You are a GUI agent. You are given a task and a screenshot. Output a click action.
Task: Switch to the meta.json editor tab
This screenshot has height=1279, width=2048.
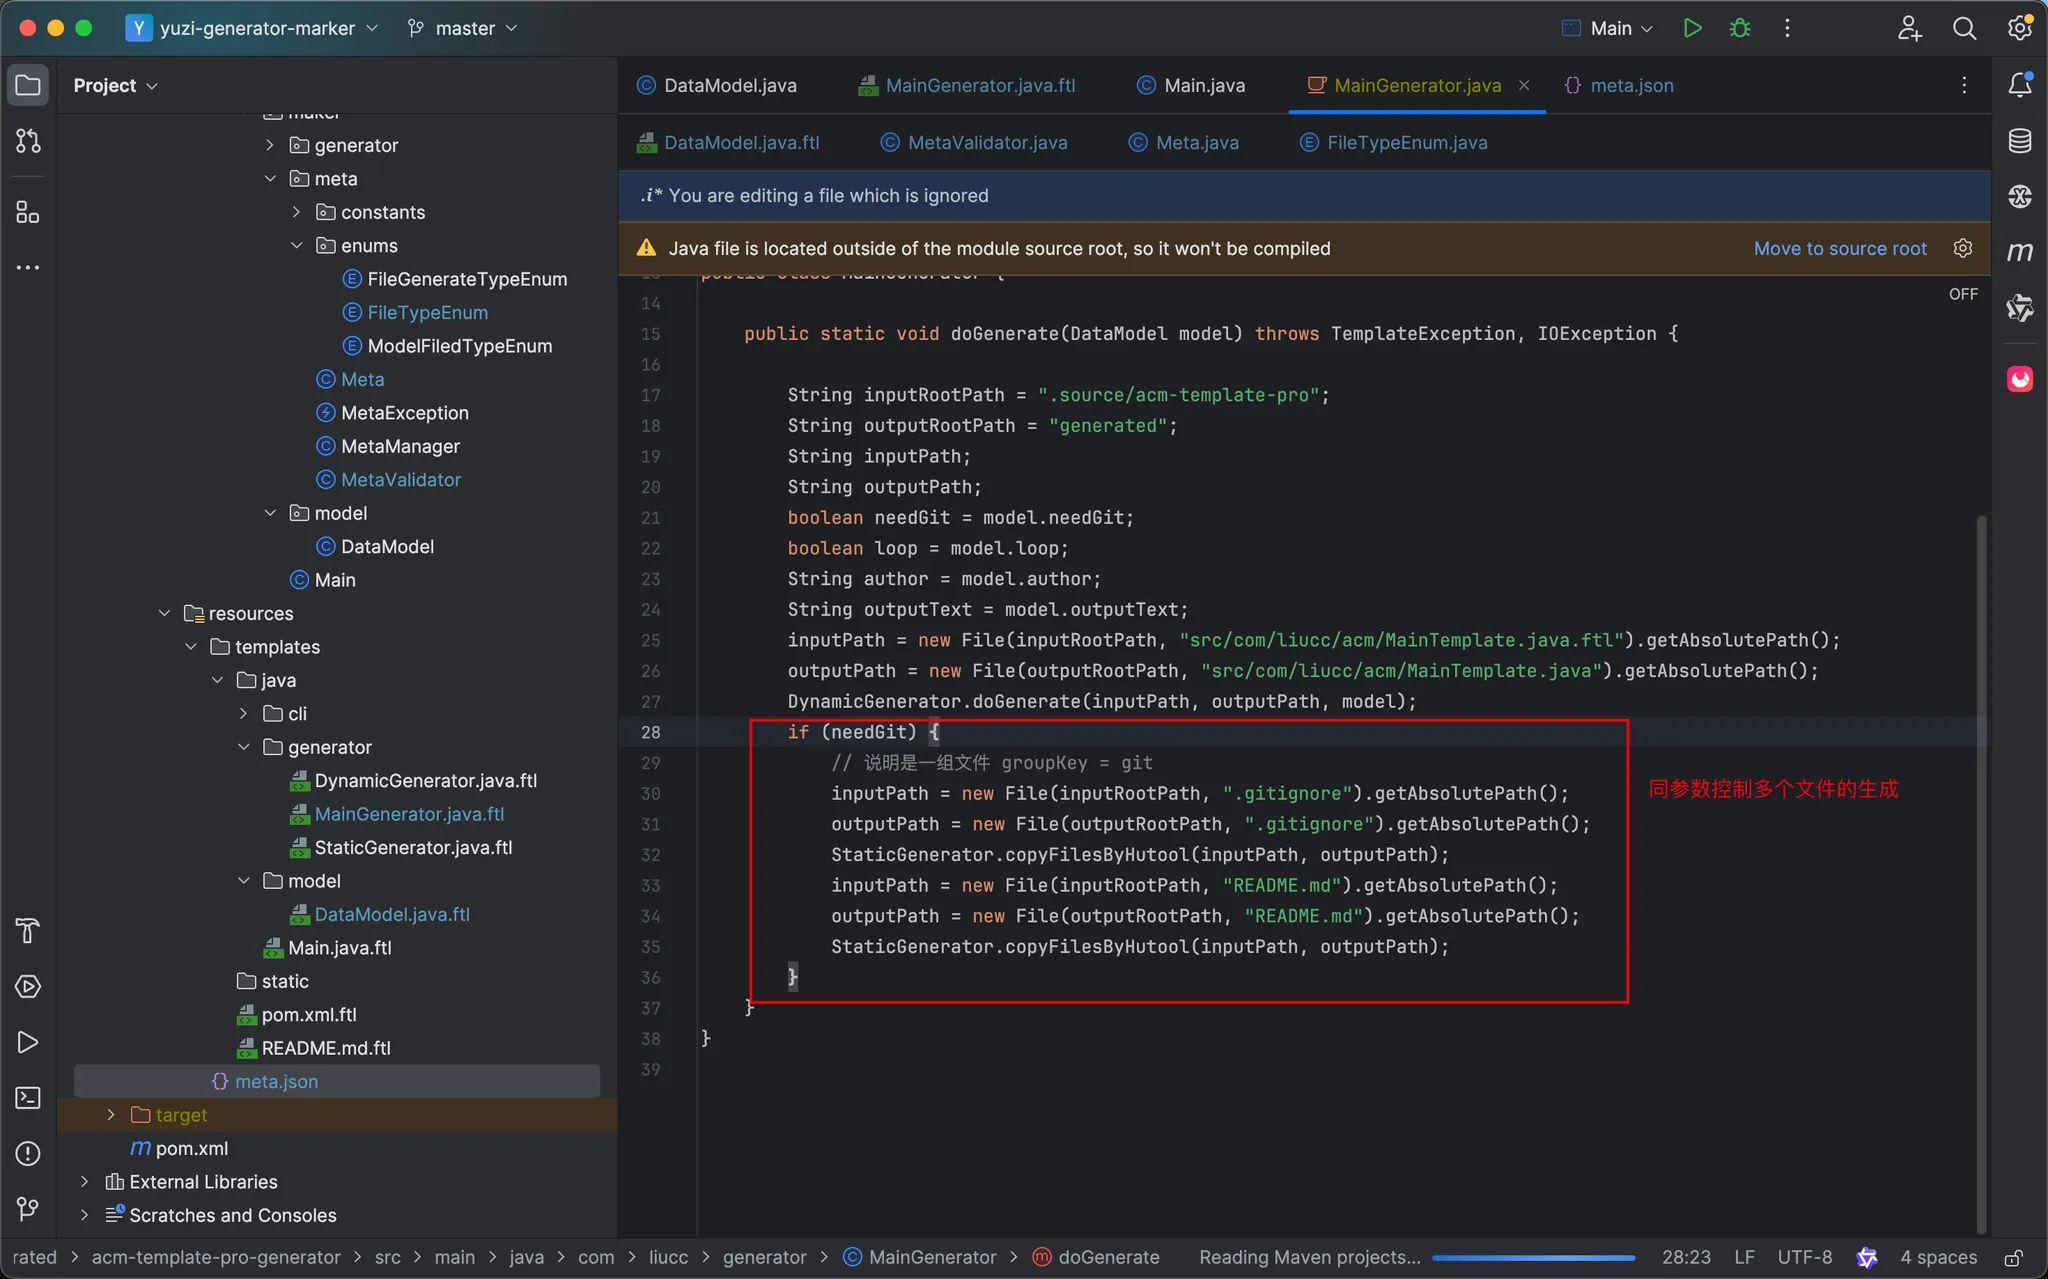pos(1630,85)
